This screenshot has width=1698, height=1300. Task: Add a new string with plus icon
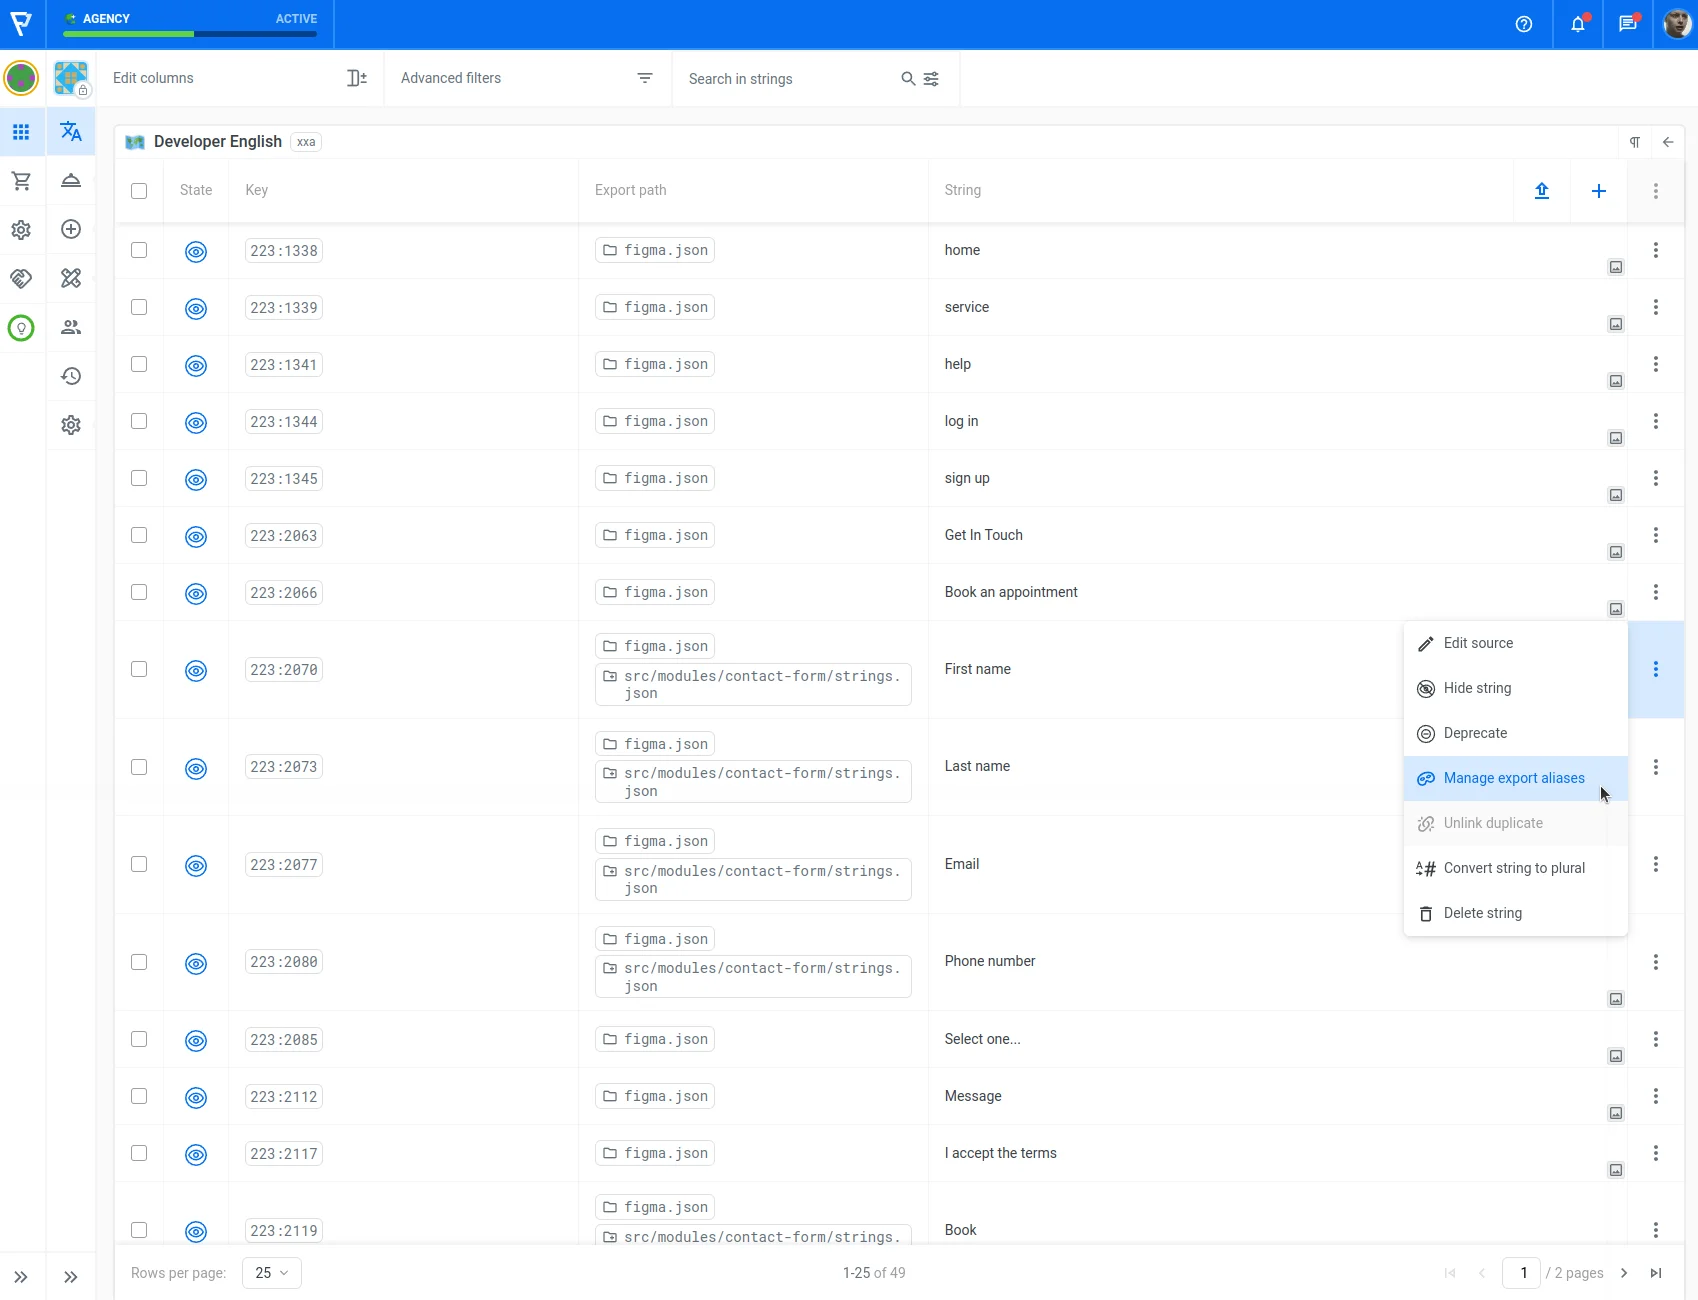pyautogui.click(x=1598, y=190)
